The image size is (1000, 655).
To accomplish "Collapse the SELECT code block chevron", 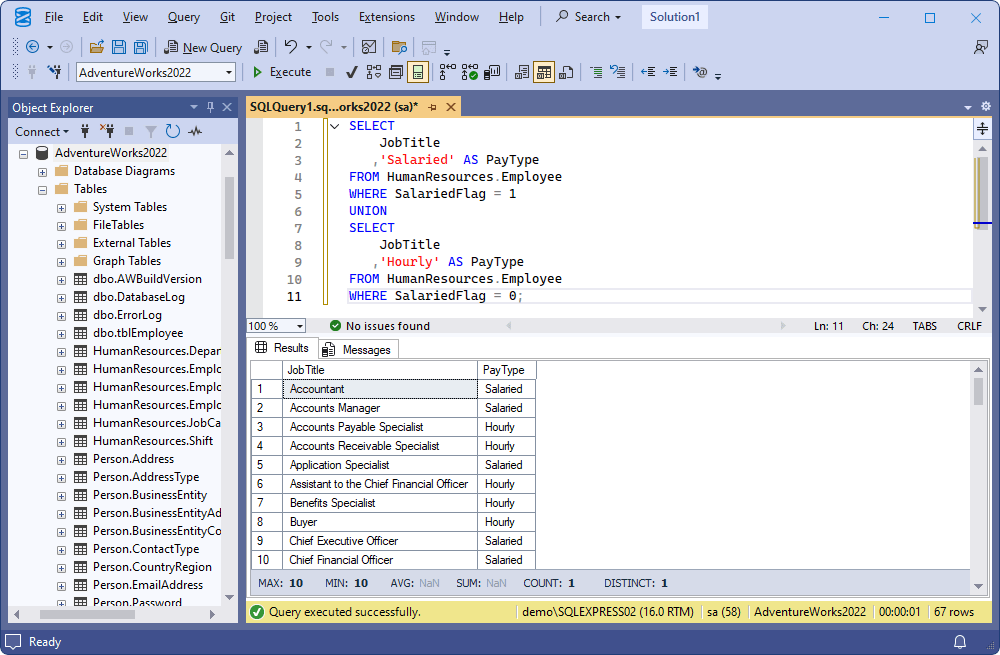I will pos(335,126).
